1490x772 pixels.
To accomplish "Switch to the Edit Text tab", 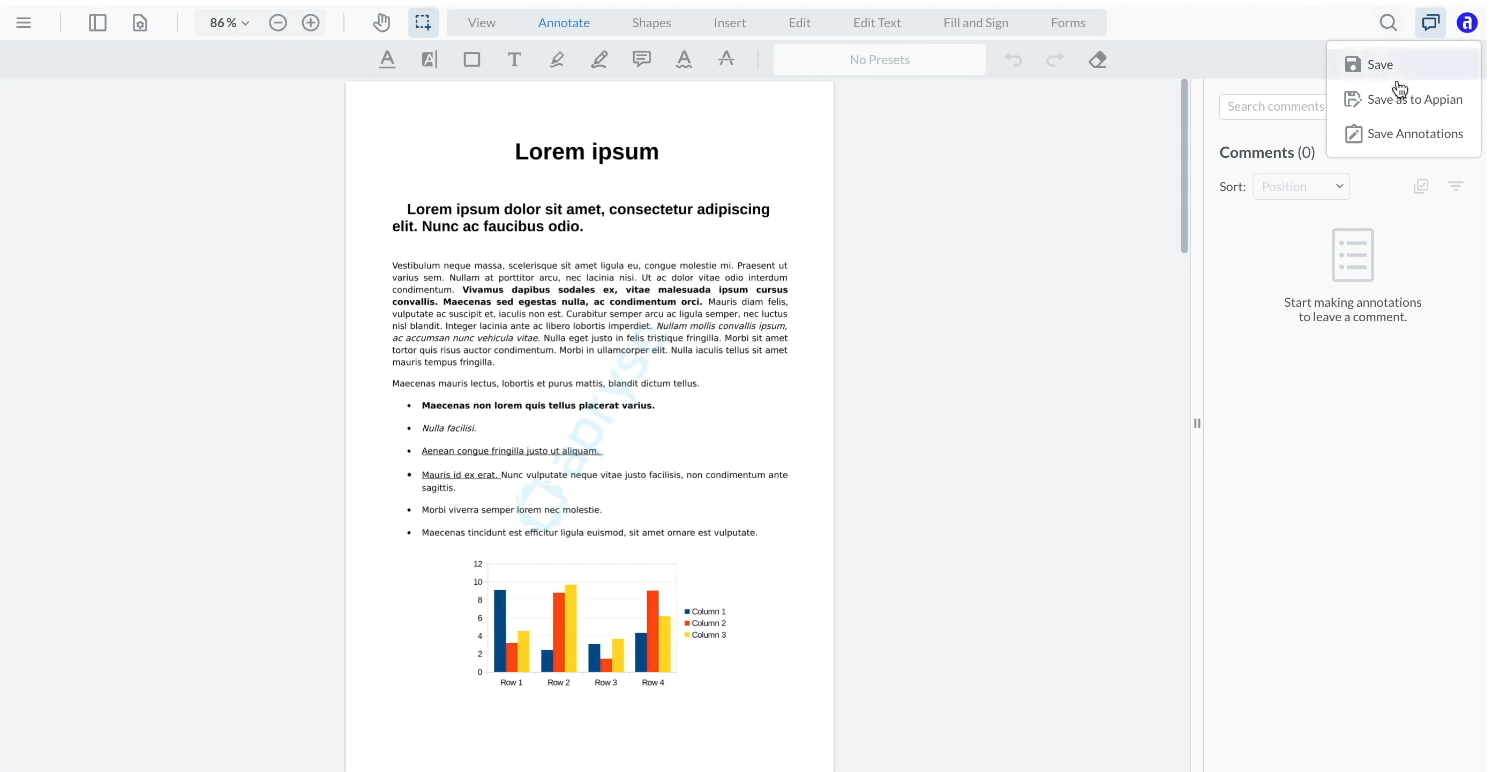I will tap(877, 22).
